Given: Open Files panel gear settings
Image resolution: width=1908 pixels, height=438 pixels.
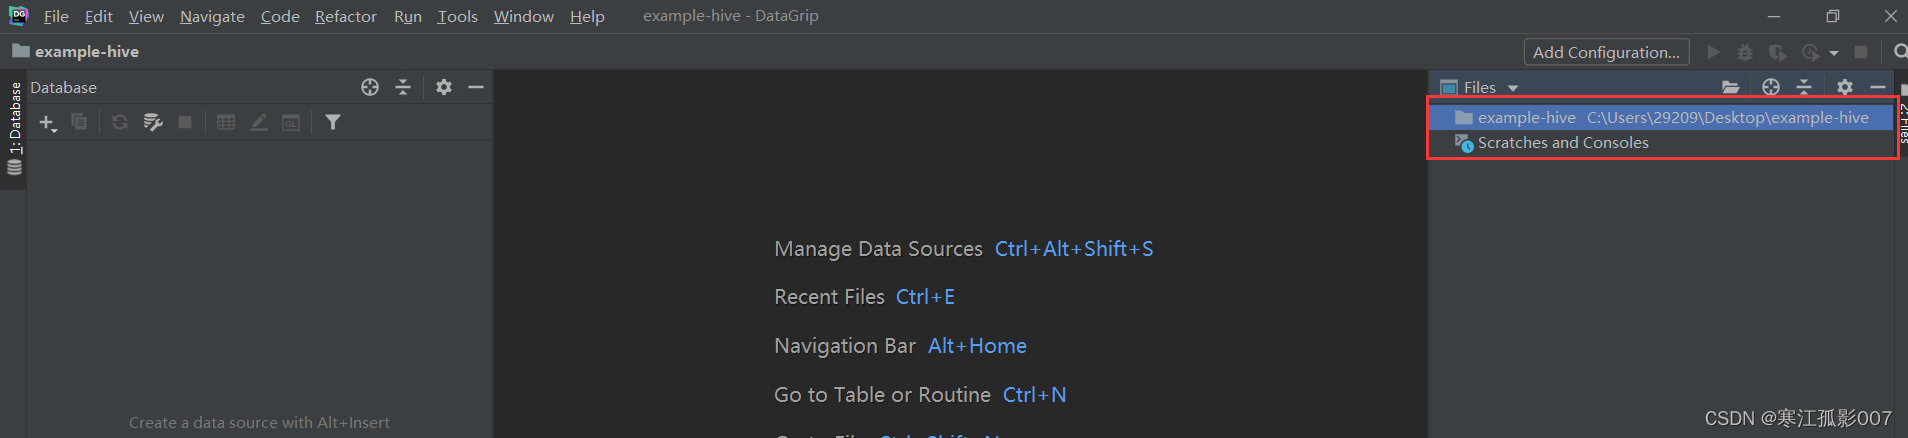Looking at the screenshot, I should pos(1845,87).
